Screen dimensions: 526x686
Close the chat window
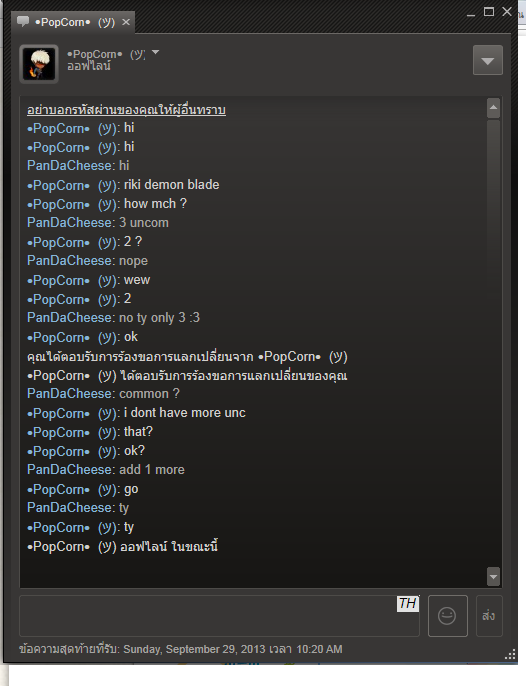[x=507, y=12]
